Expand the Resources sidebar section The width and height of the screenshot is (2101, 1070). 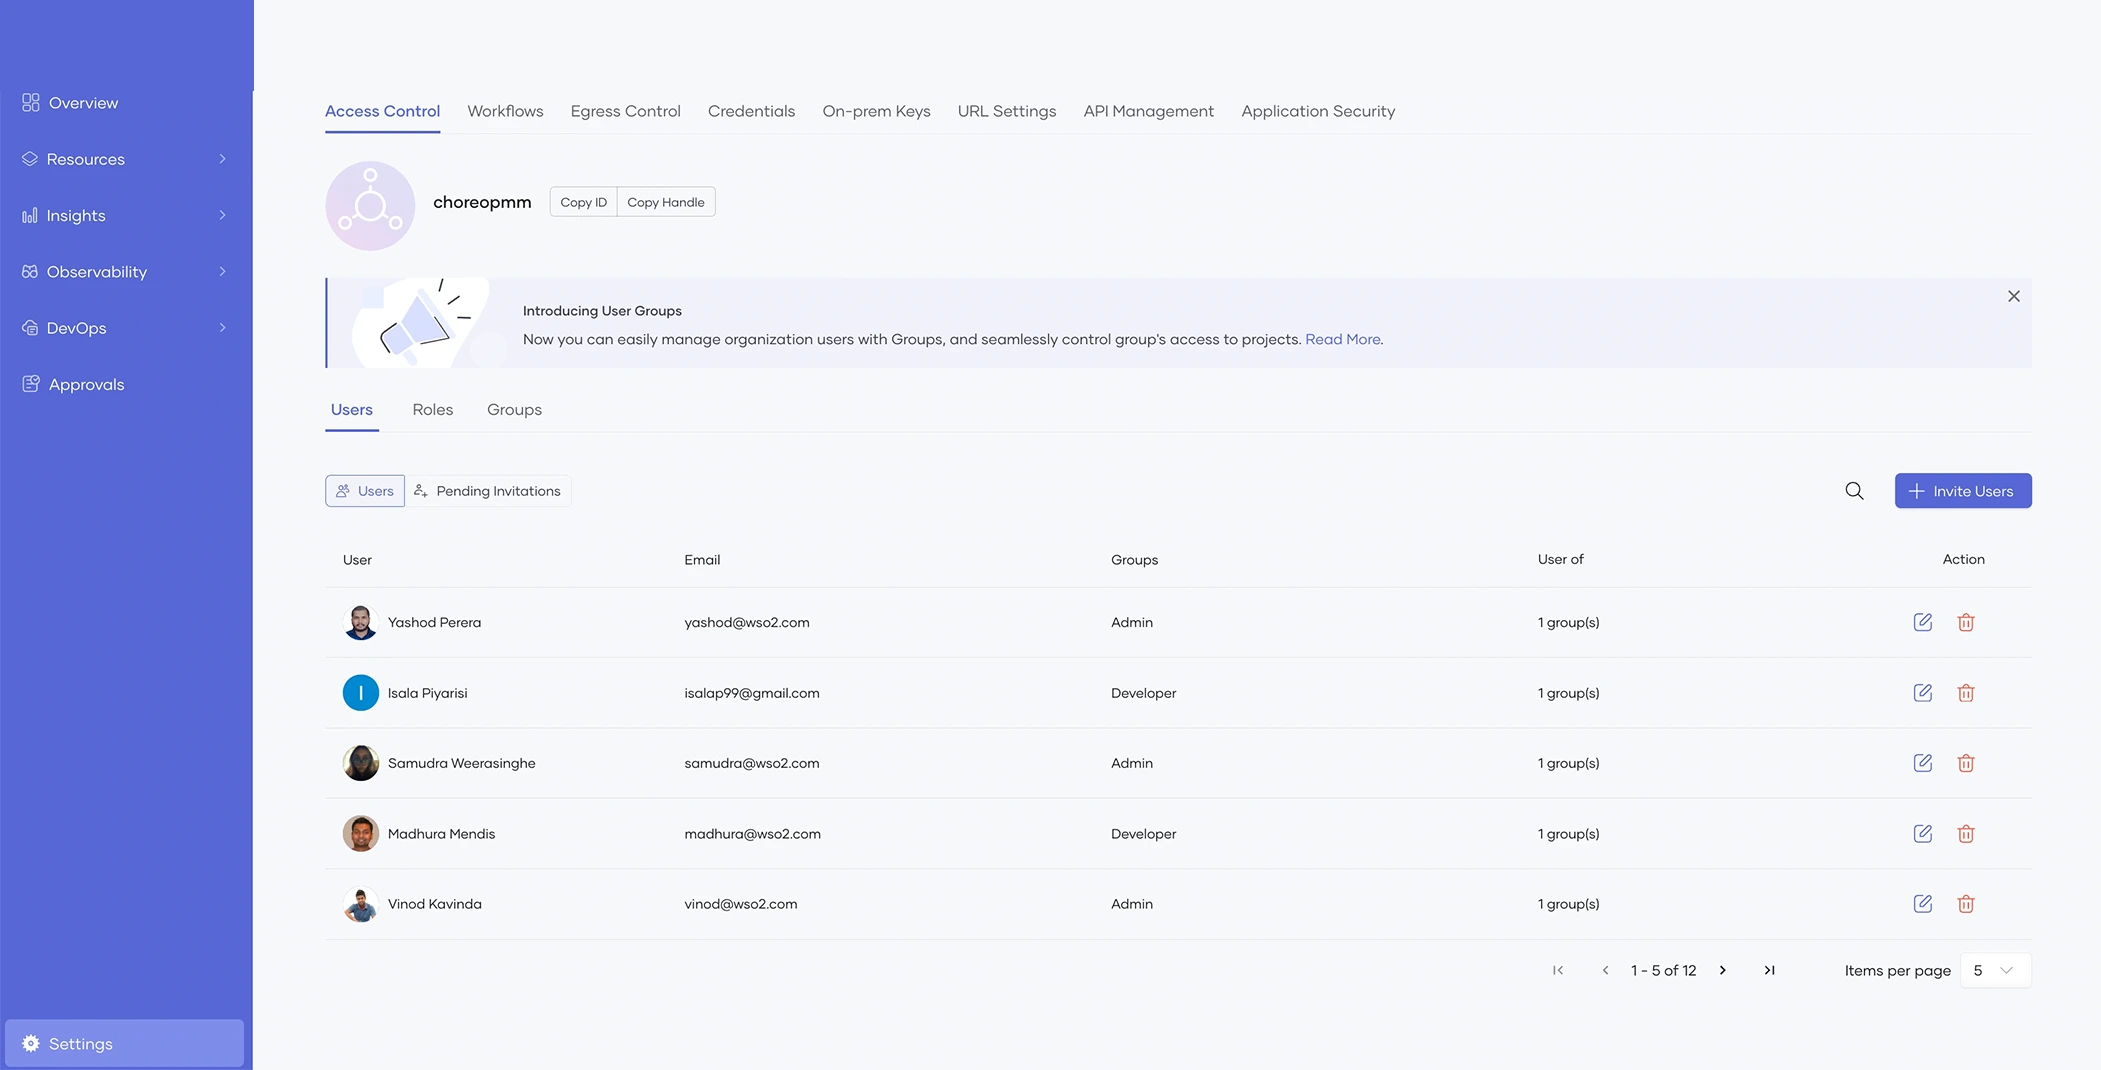(x=222, y=159)
